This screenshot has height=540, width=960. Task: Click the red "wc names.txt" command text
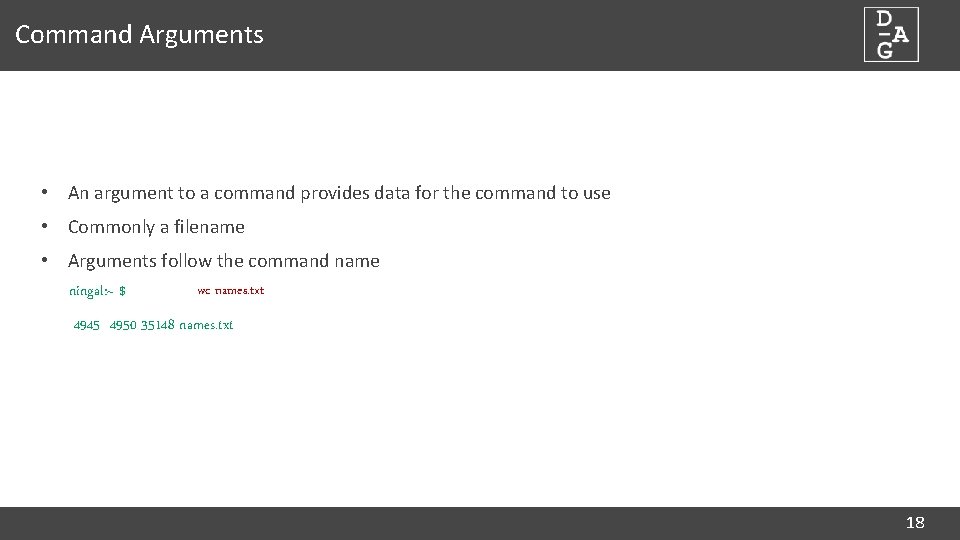coord(231,291)
